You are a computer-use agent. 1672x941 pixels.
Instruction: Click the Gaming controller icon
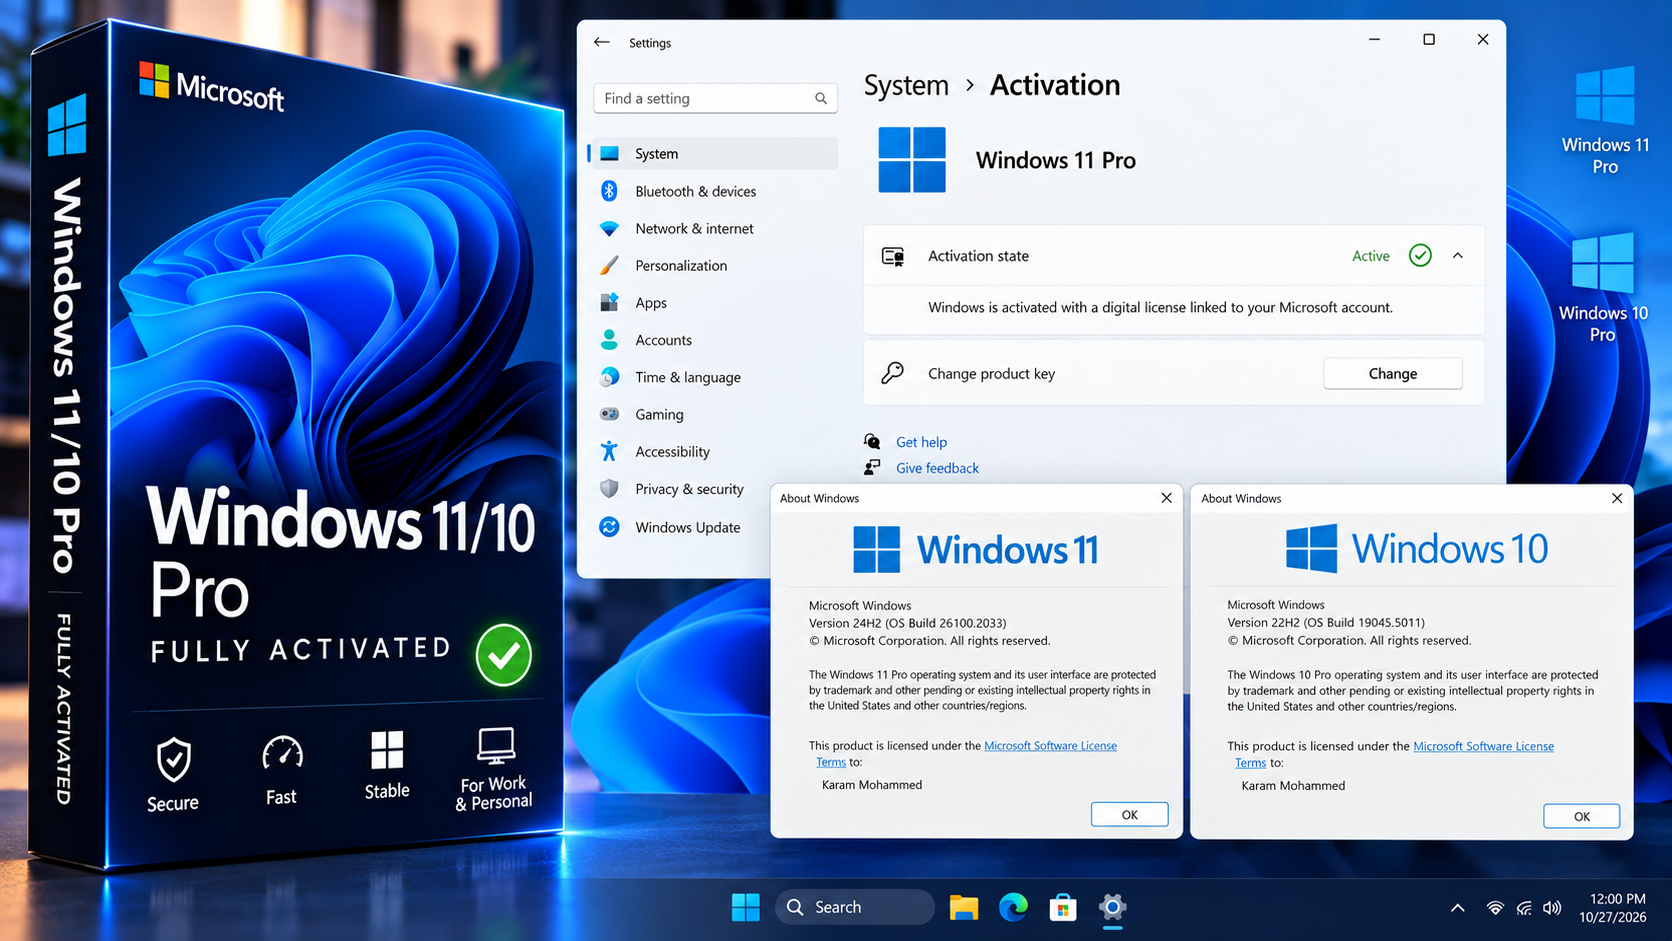click(609, 414)
